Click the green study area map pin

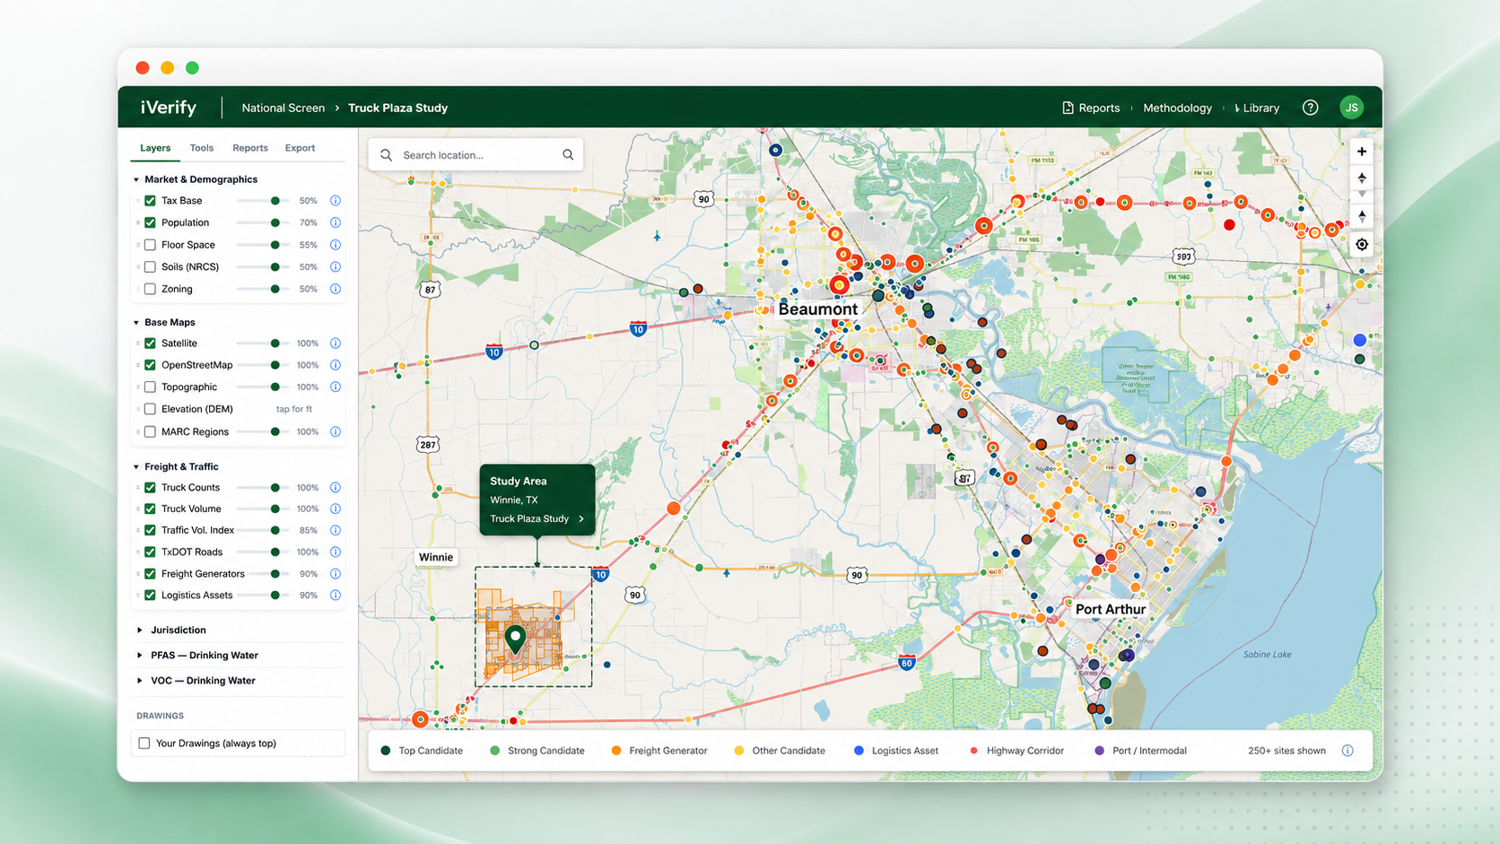coord(515,639)
